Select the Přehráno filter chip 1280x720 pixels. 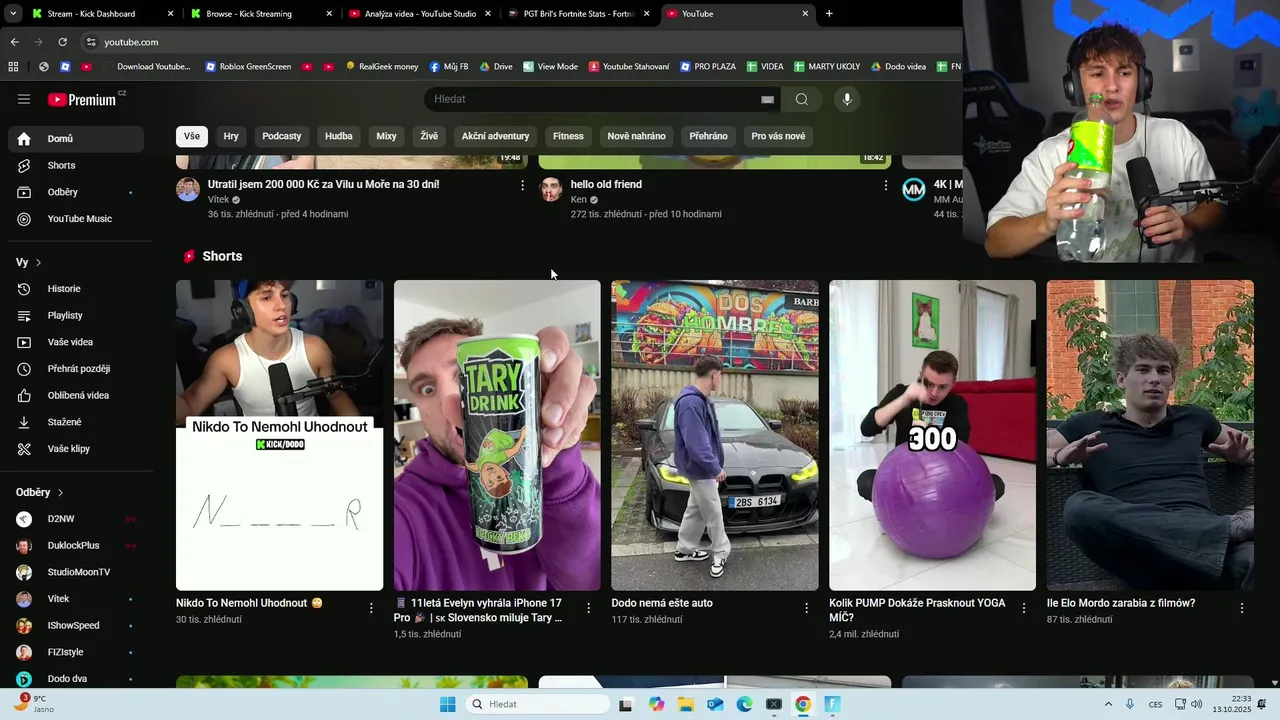[x=708, y=136]
